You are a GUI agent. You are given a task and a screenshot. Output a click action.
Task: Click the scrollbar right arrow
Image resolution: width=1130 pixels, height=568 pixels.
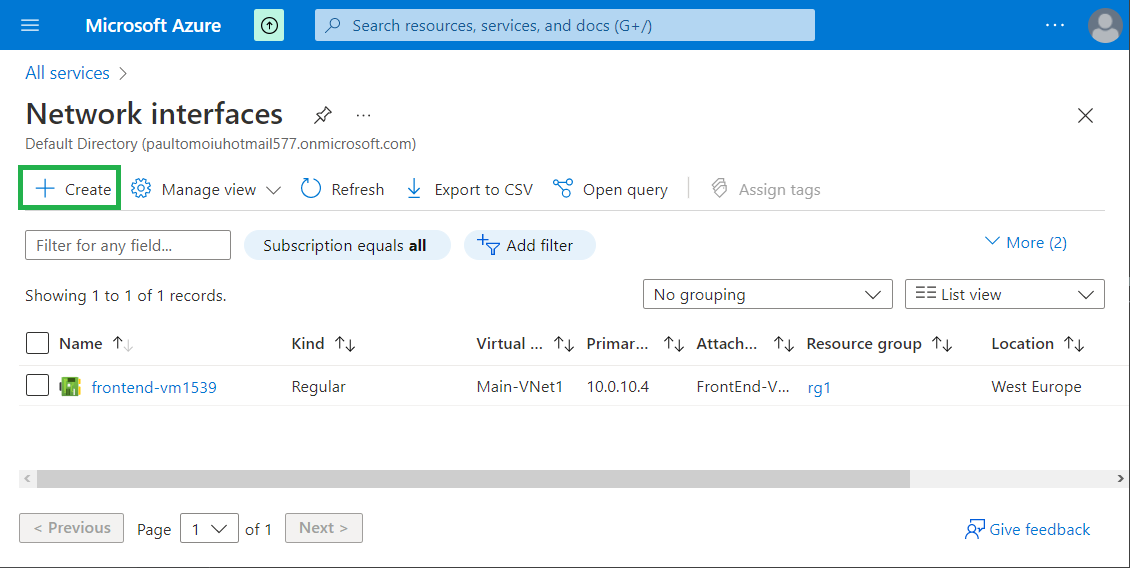click(1121, 479)
